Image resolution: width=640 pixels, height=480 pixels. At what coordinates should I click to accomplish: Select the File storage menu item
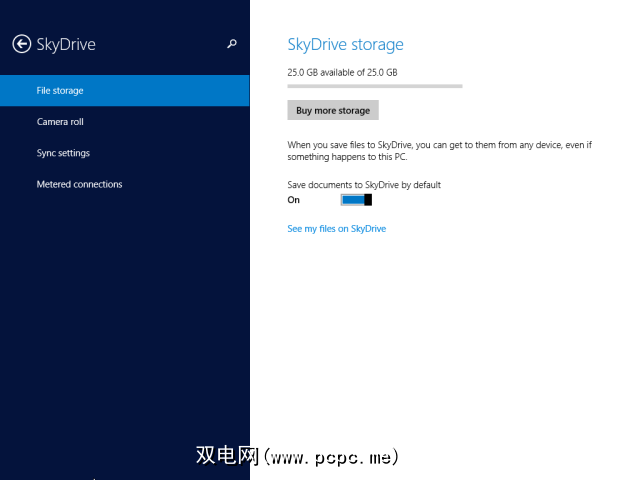[124, 91]
